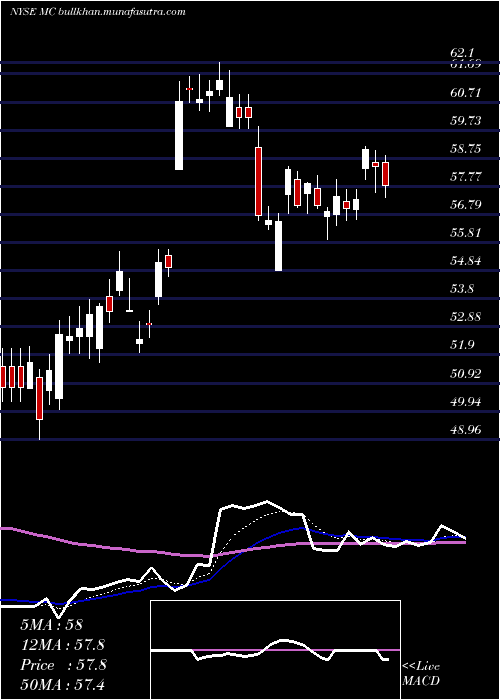Image resolution: width=500 pixels, height=700 pixels.
Task: Click the last red candlestick on the right
Action: coord(386,174)
